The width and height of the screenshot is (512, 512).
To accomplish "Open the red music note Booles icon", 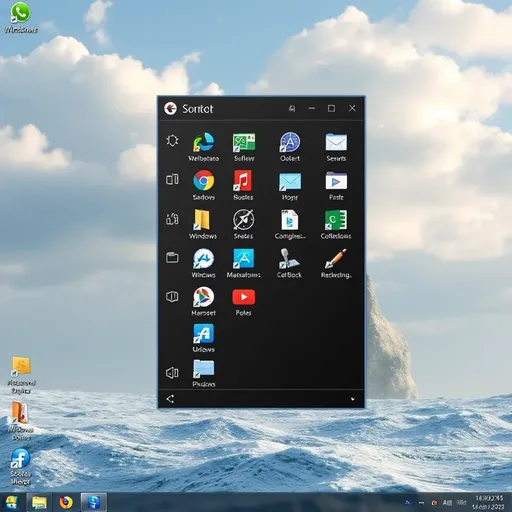I will point(243,181).
